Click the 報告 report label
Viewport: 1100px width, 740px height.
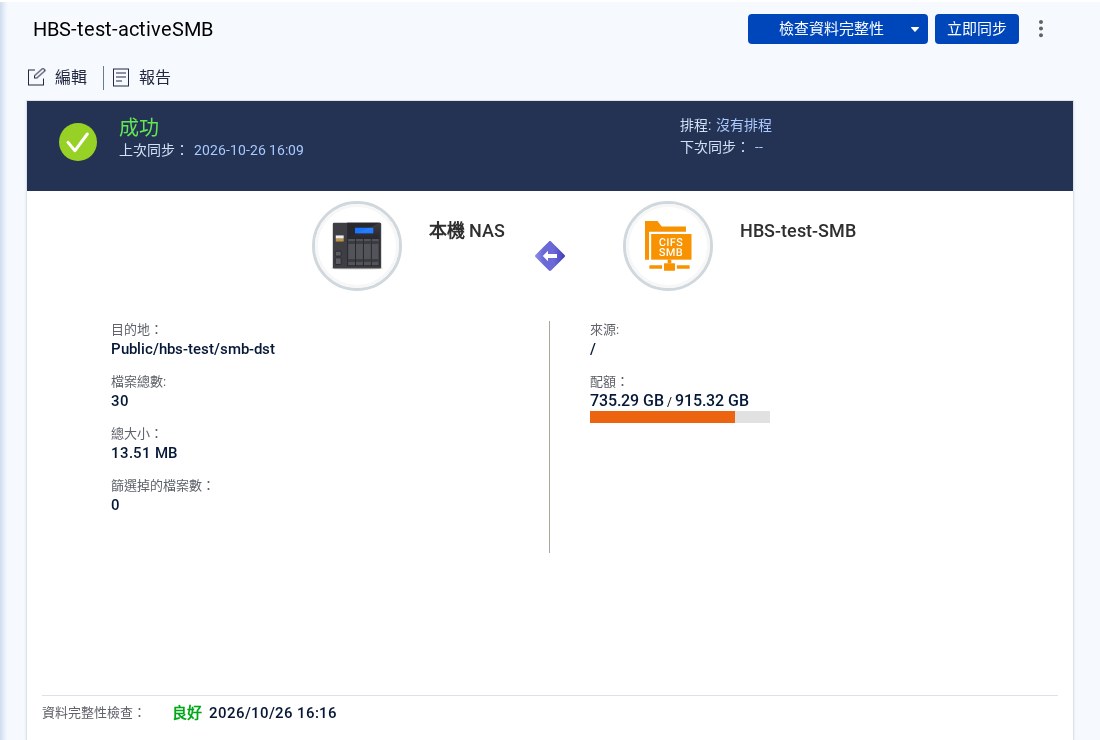(154, 77)
